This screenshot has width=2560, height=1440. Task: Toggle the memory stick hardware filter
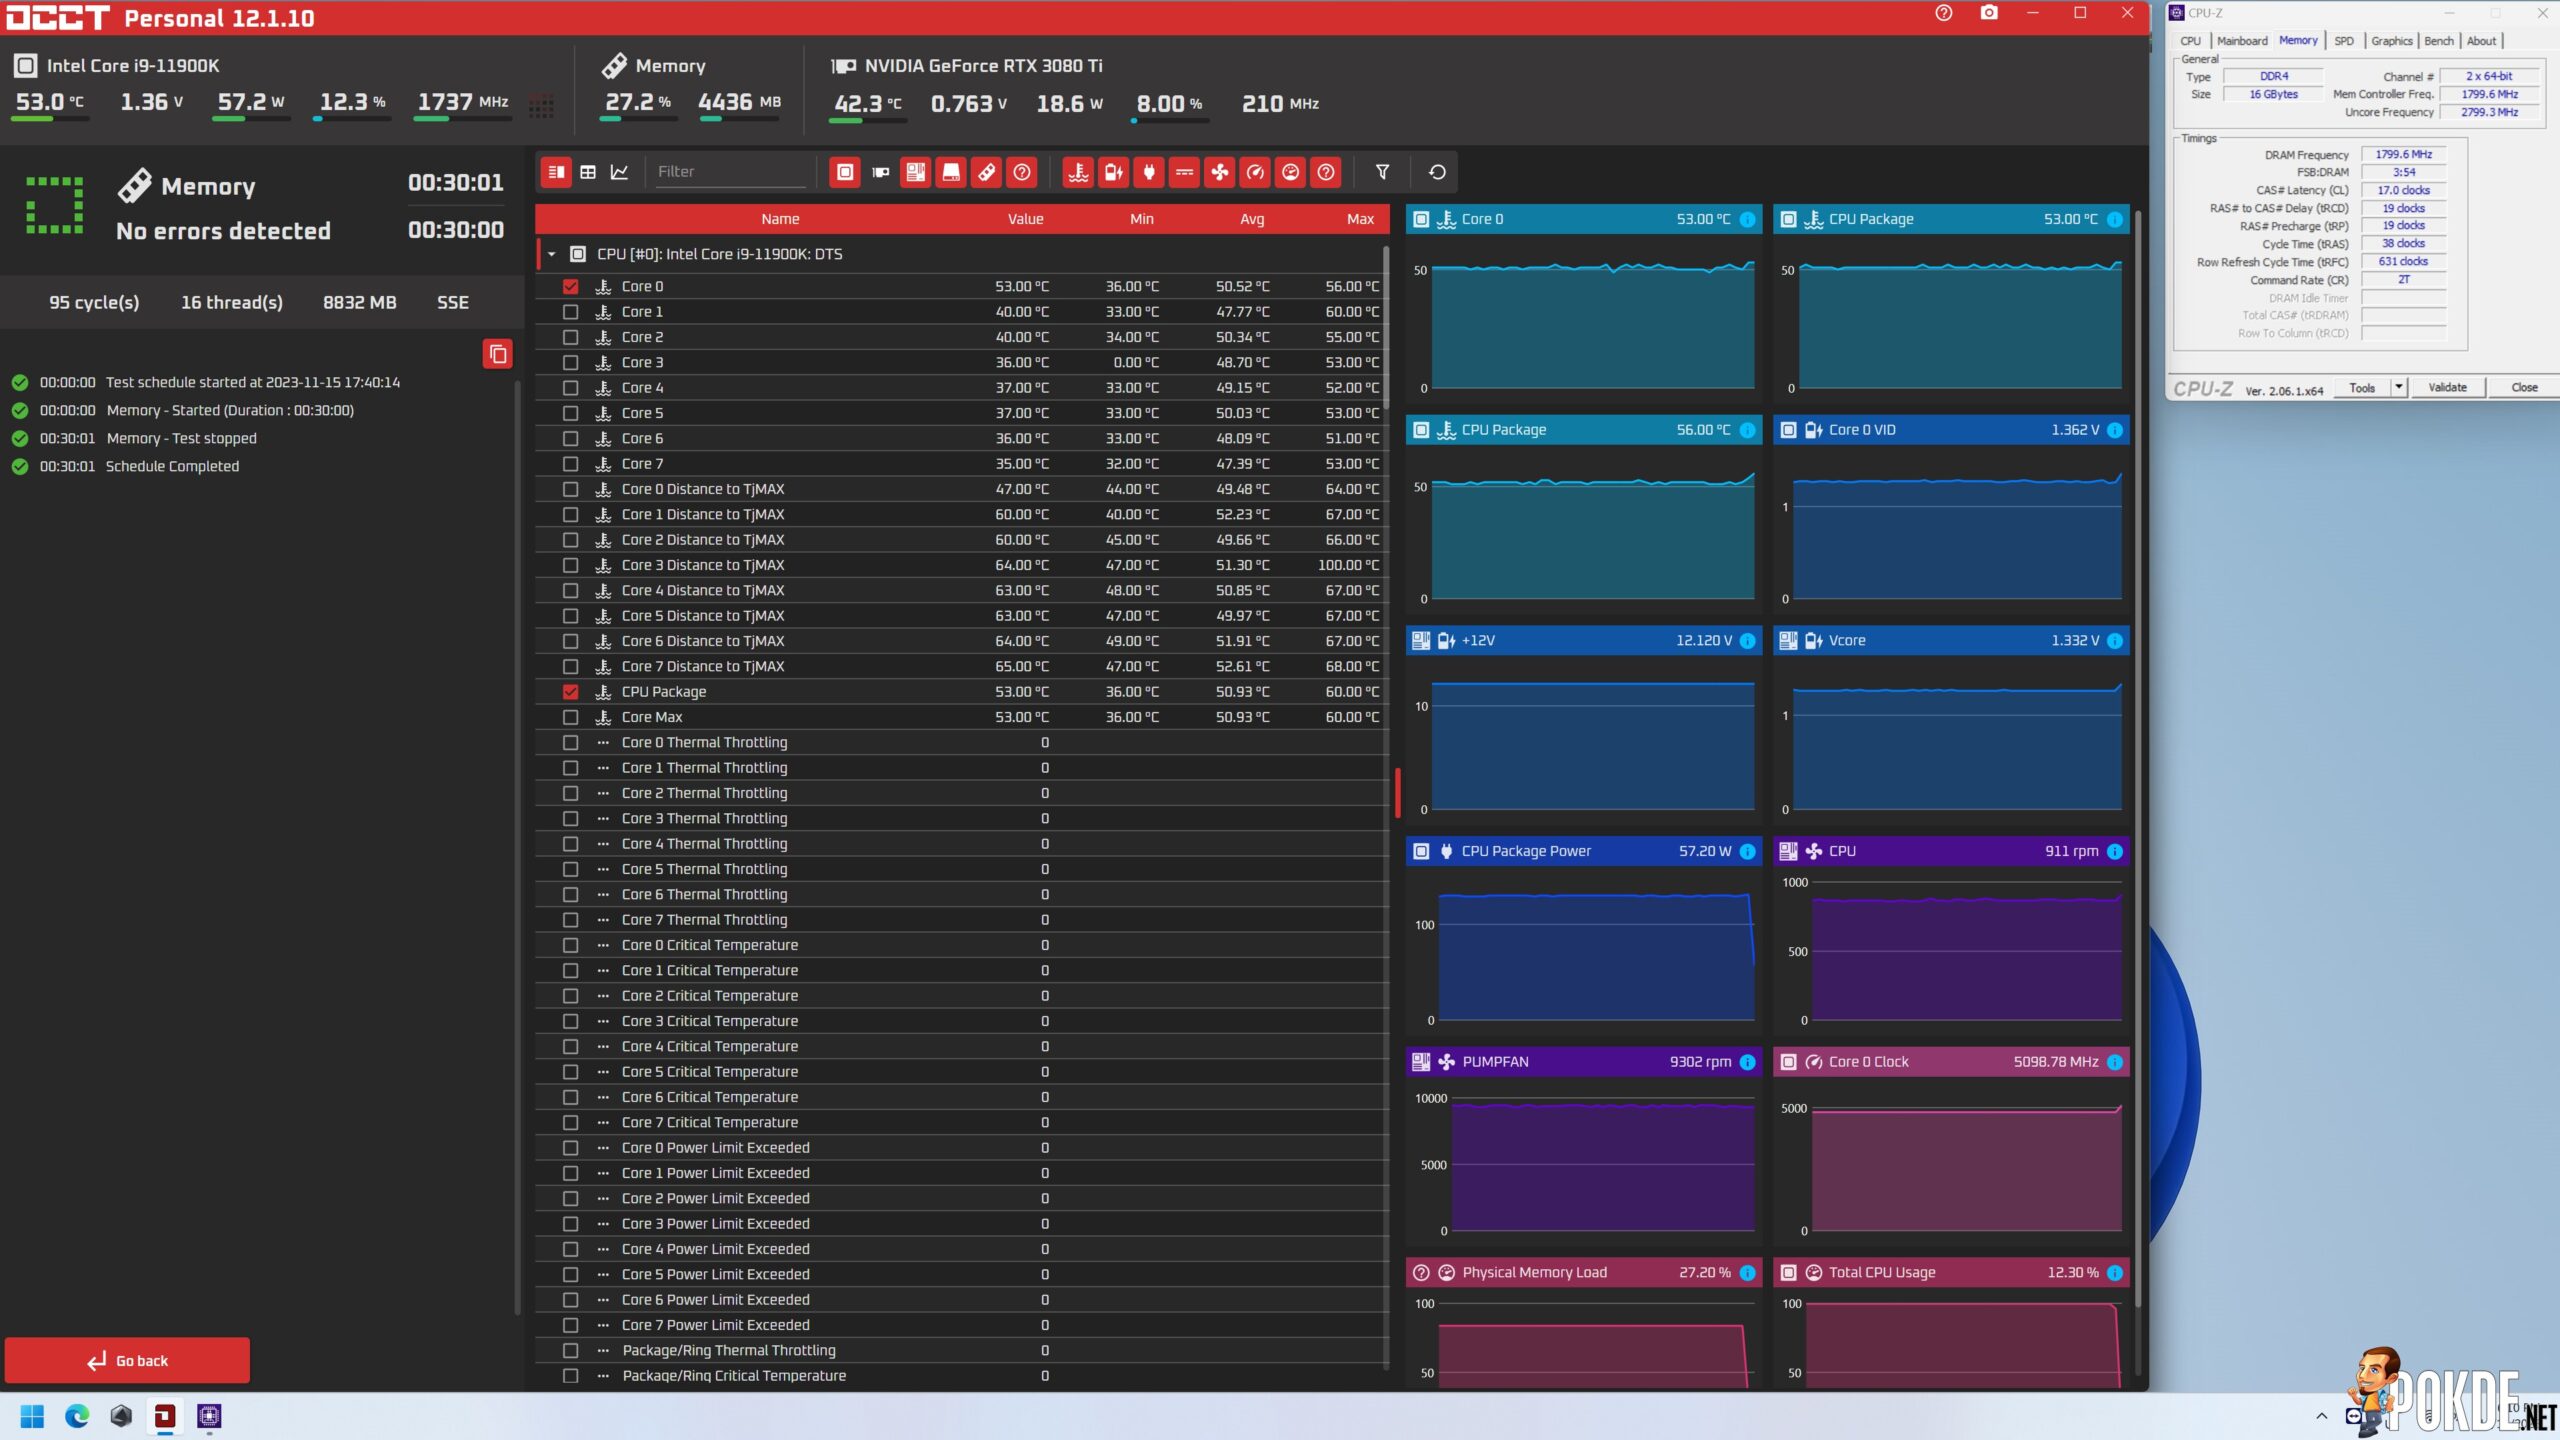pos(986,172)
